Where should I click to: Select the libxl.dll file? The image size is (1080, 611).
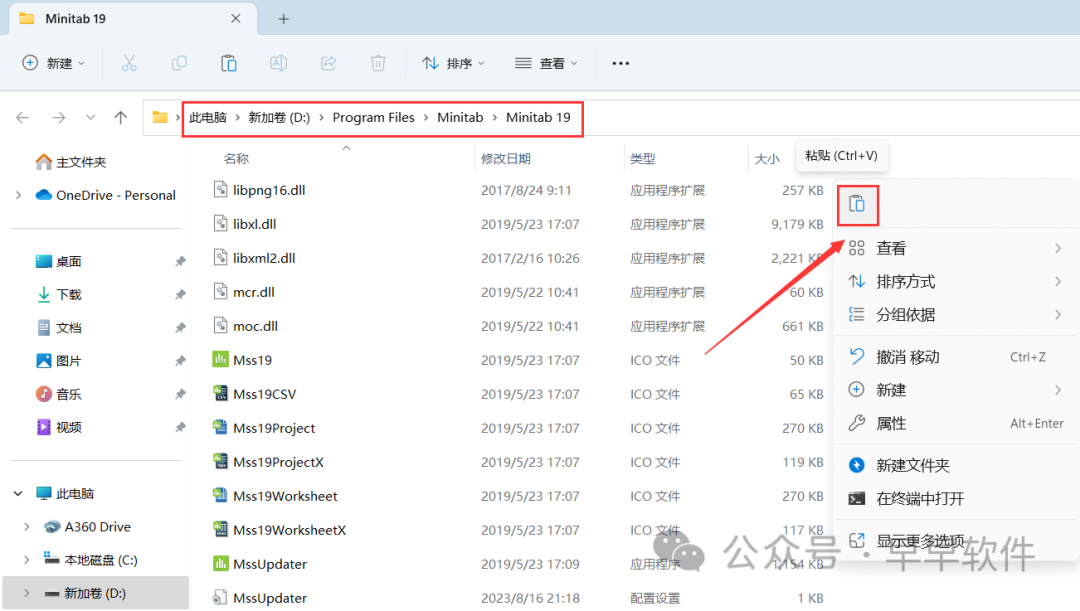(254, 224)
